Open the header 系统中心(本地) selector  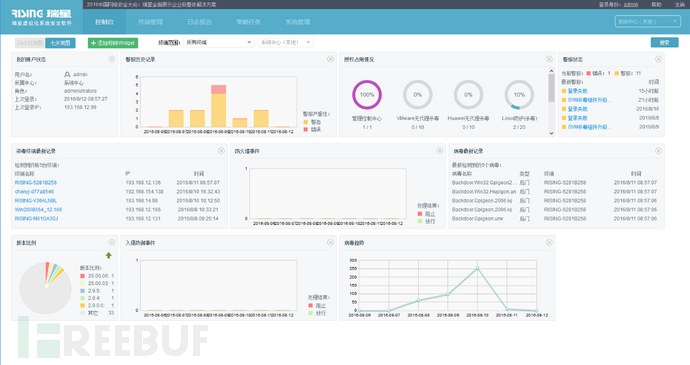(x=647, y=21)
